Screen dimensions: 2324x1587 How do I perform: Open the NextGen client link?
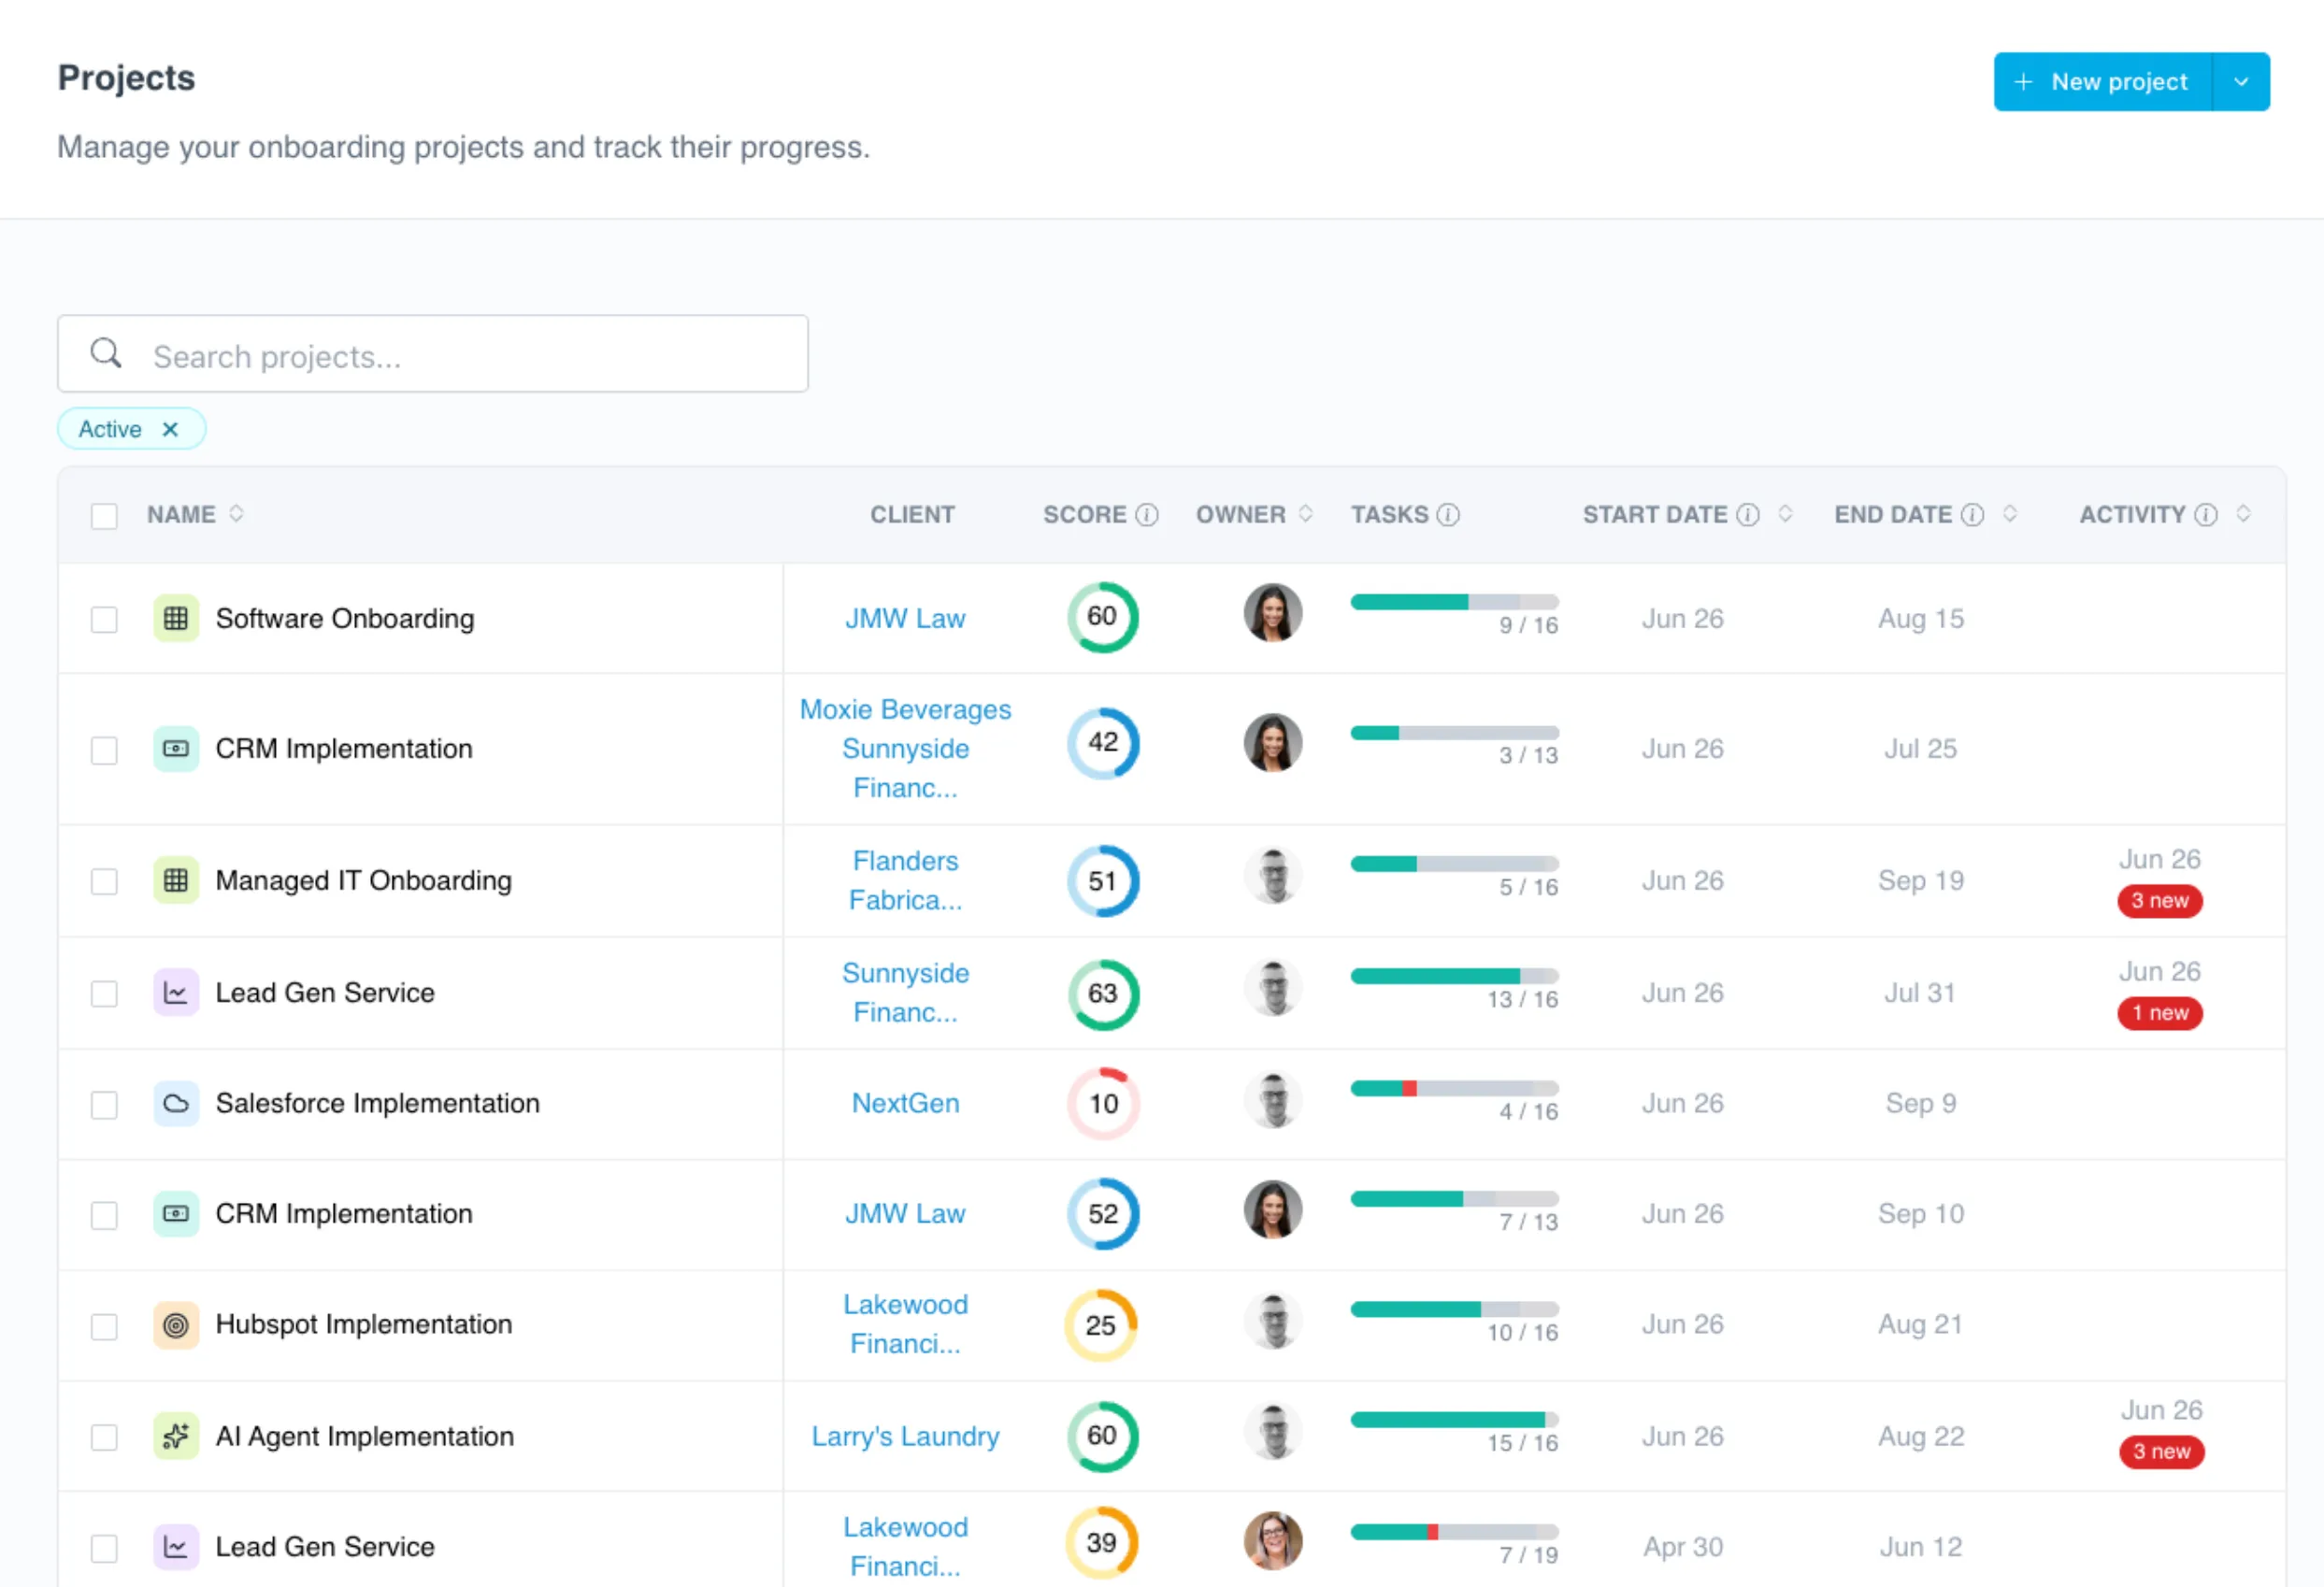pyautogui.click(x=905, y=1103)
